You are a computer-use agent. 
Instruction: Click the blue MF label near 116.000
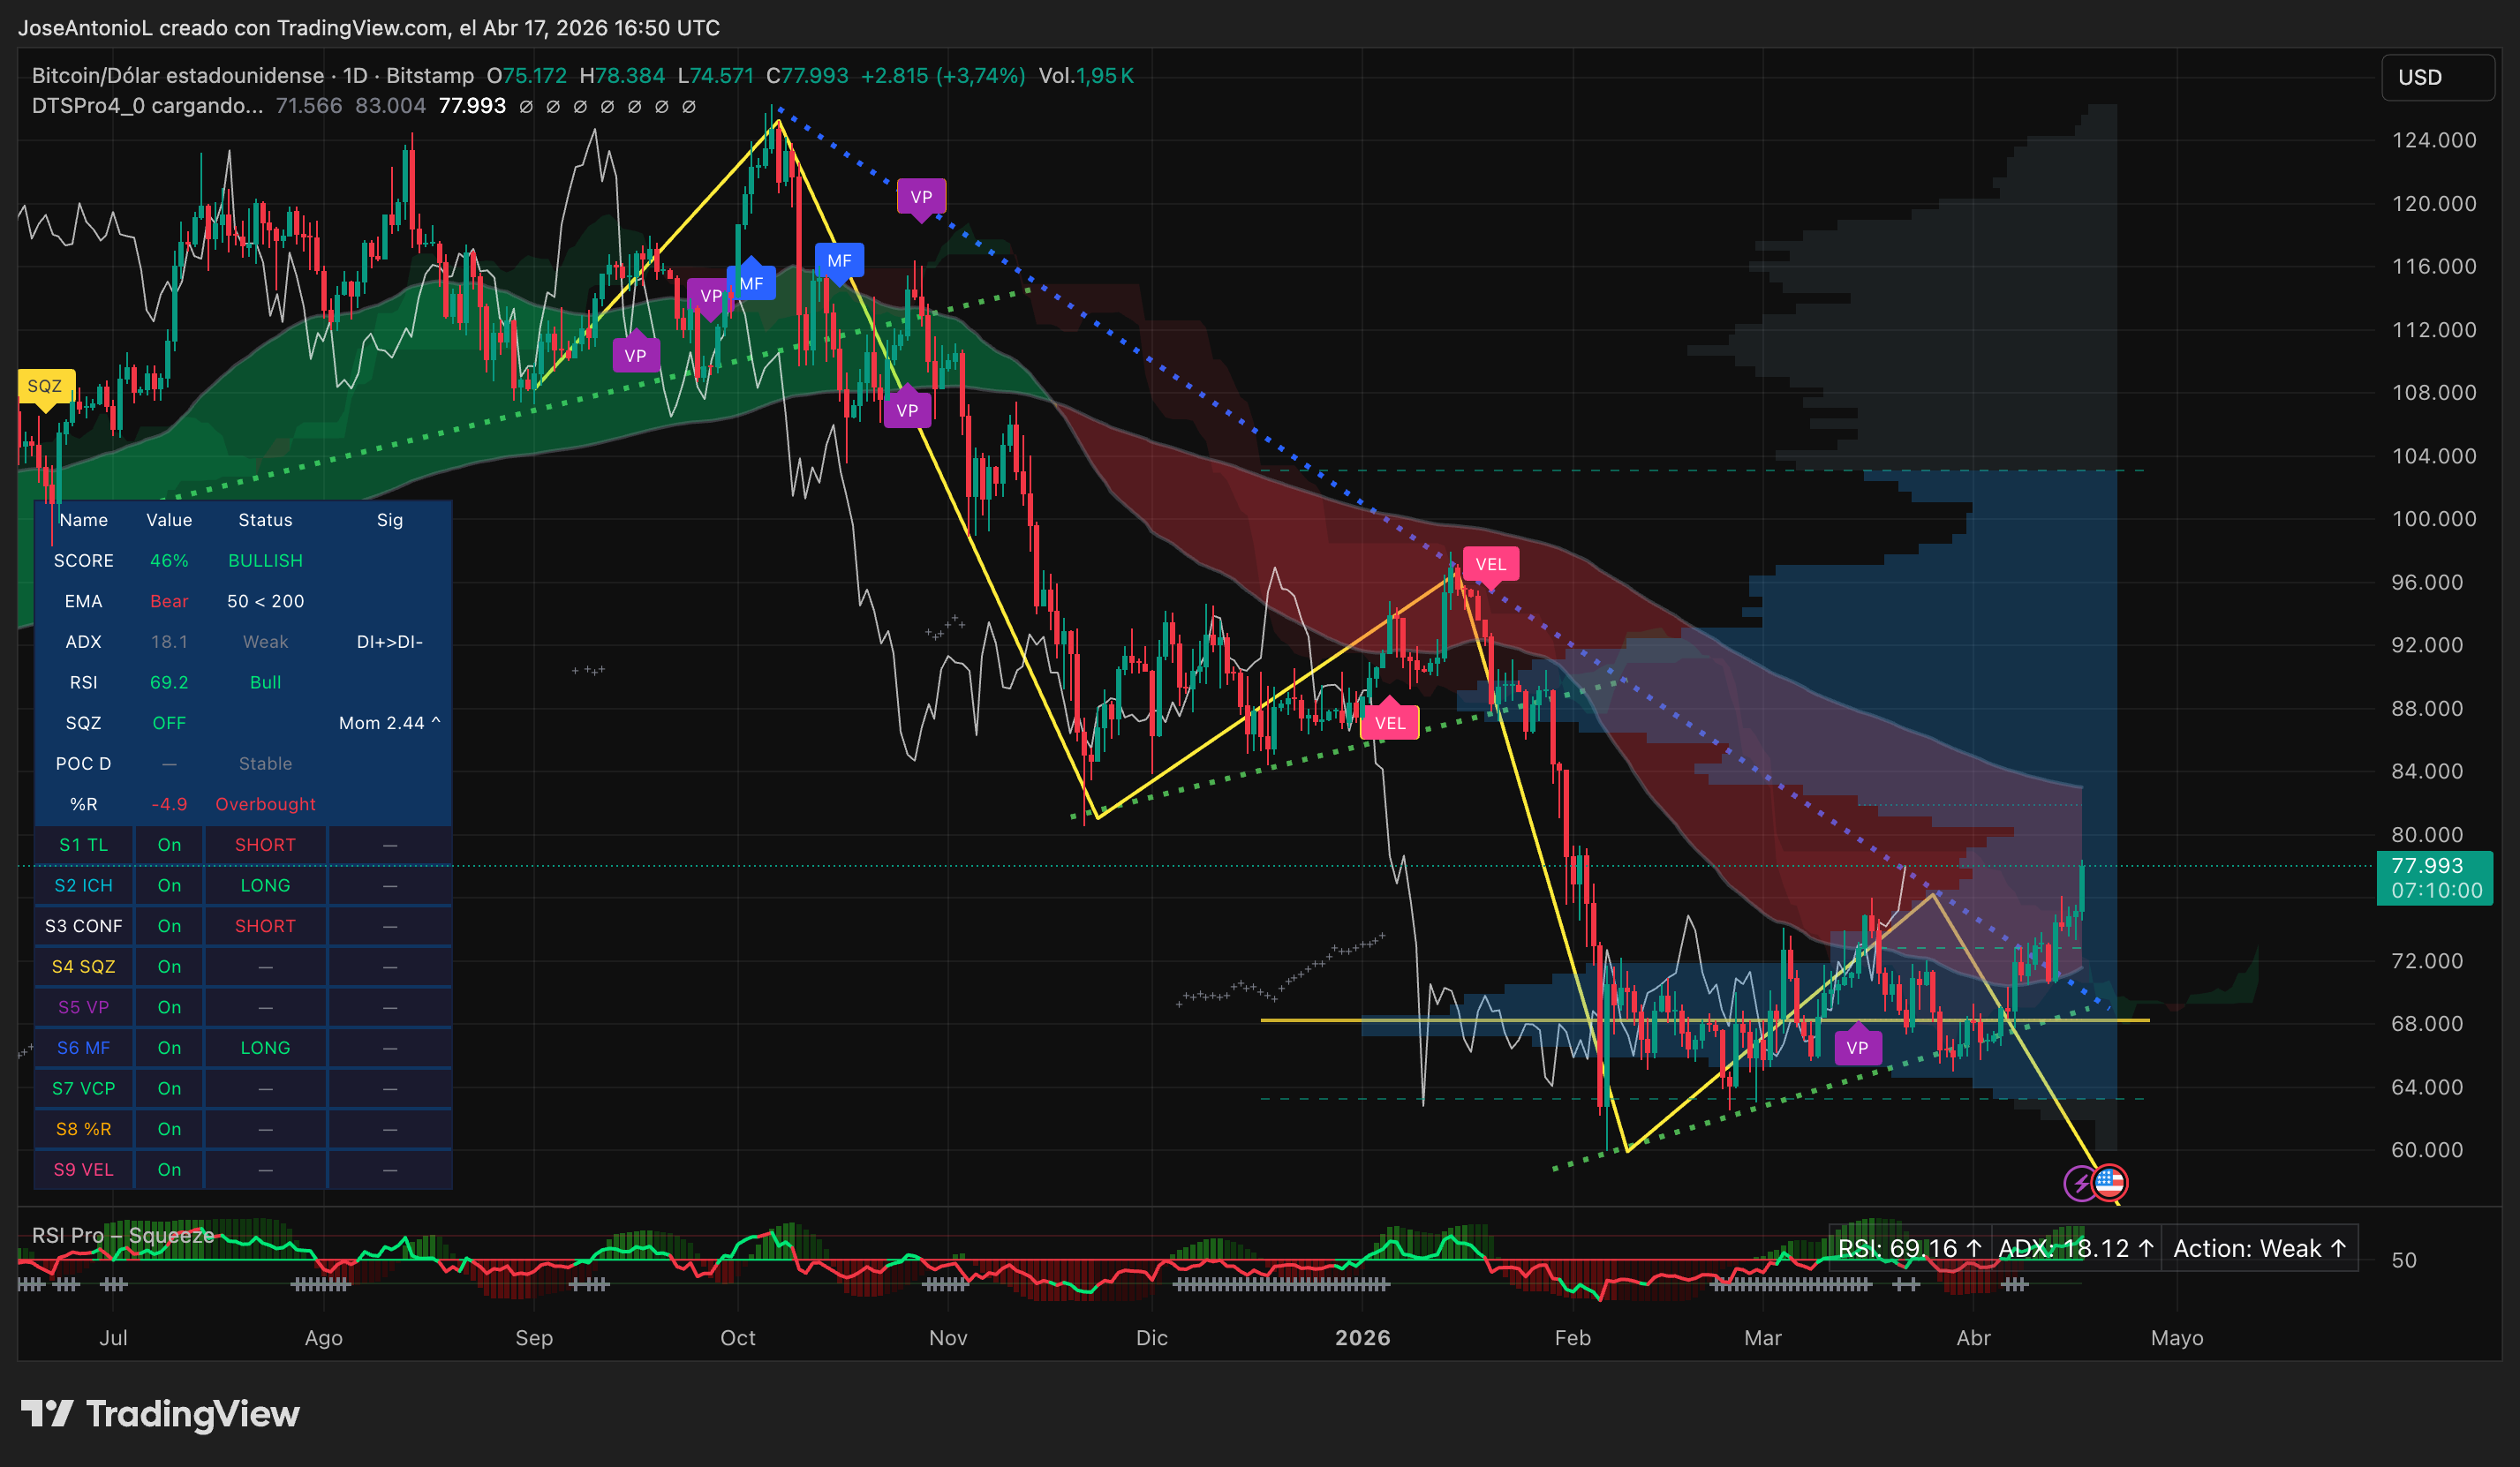point(839,261)
